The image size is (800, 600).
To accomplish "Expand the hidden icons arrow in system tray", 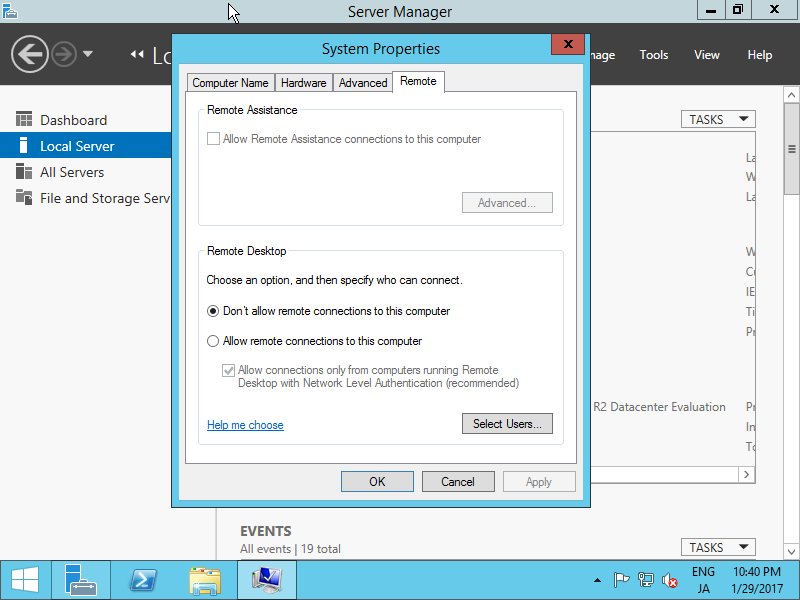I will click(x=595, y=579).
